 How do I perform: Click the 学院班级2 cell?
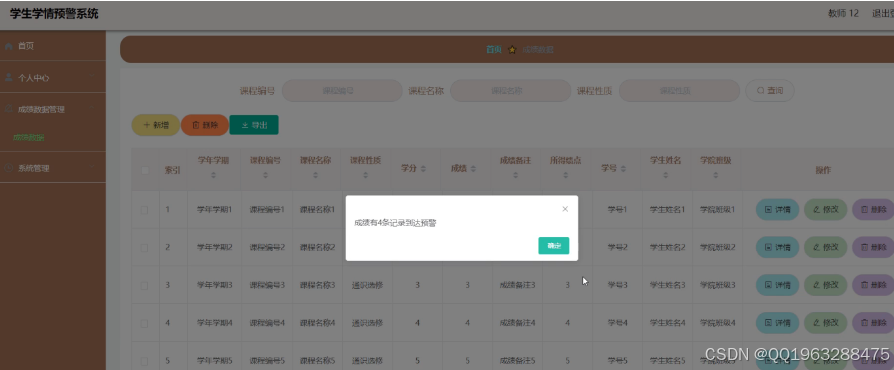click(x=717, y=247)
